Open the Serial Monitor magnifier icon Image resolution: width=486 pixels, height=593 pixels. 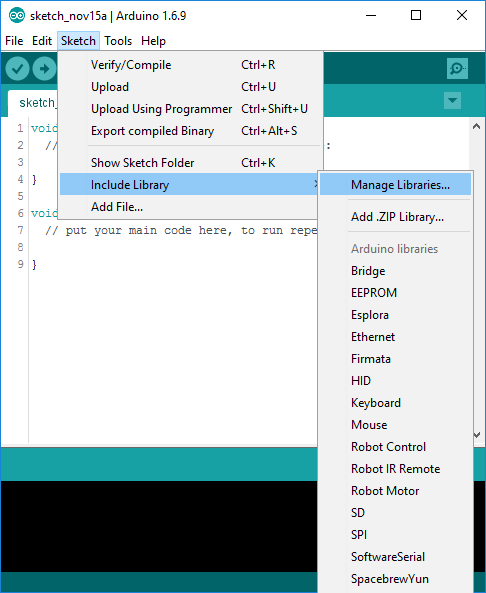457,68
